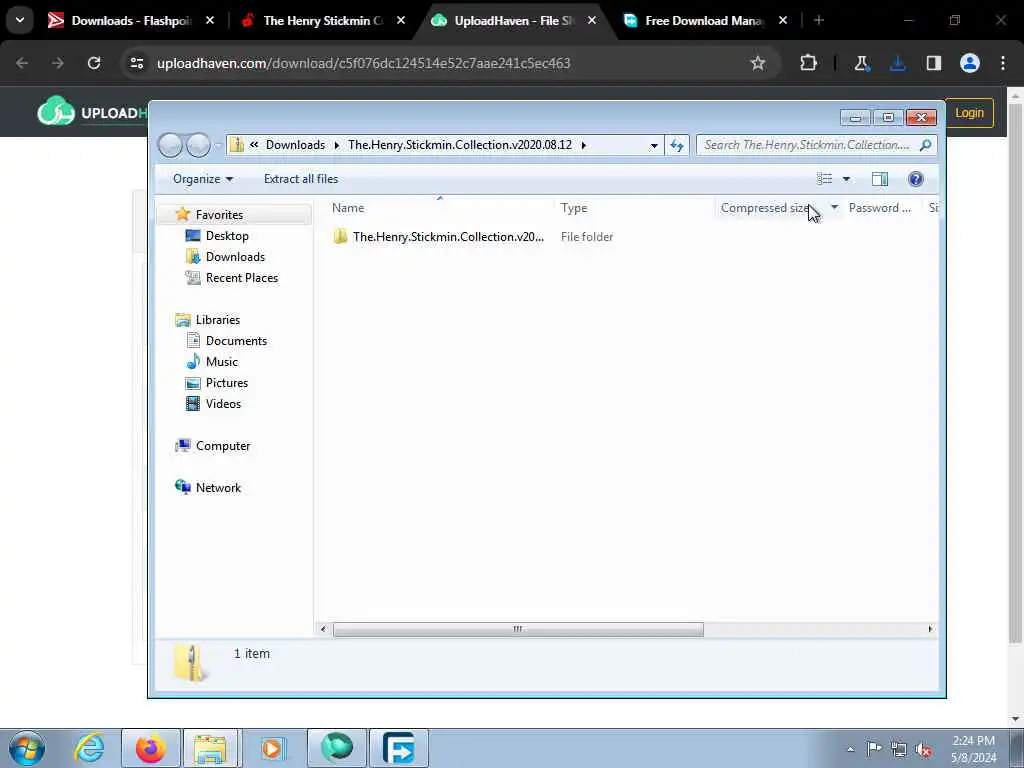Select The.Henry.Stickmin.Collection folder row
Viewport: 1024px width, 768px height.
point(448,237)
